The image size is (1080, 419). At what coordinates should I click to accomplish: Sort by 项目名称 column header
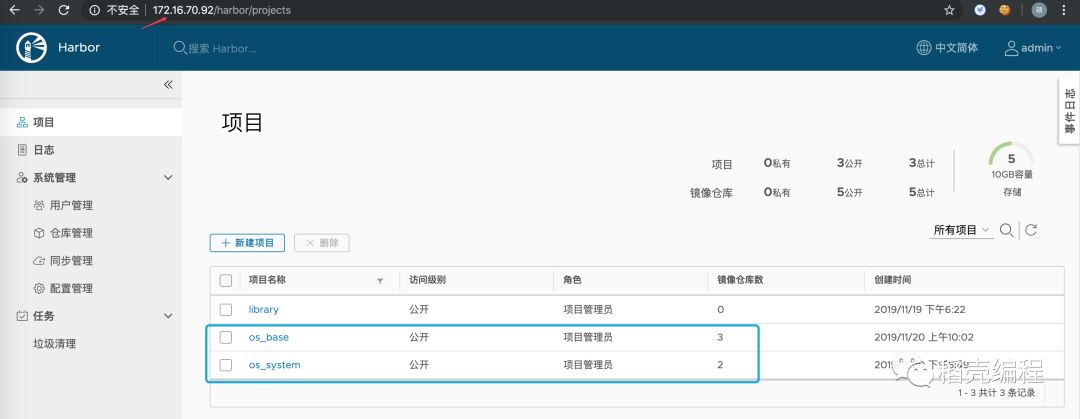tap(267, 280)
